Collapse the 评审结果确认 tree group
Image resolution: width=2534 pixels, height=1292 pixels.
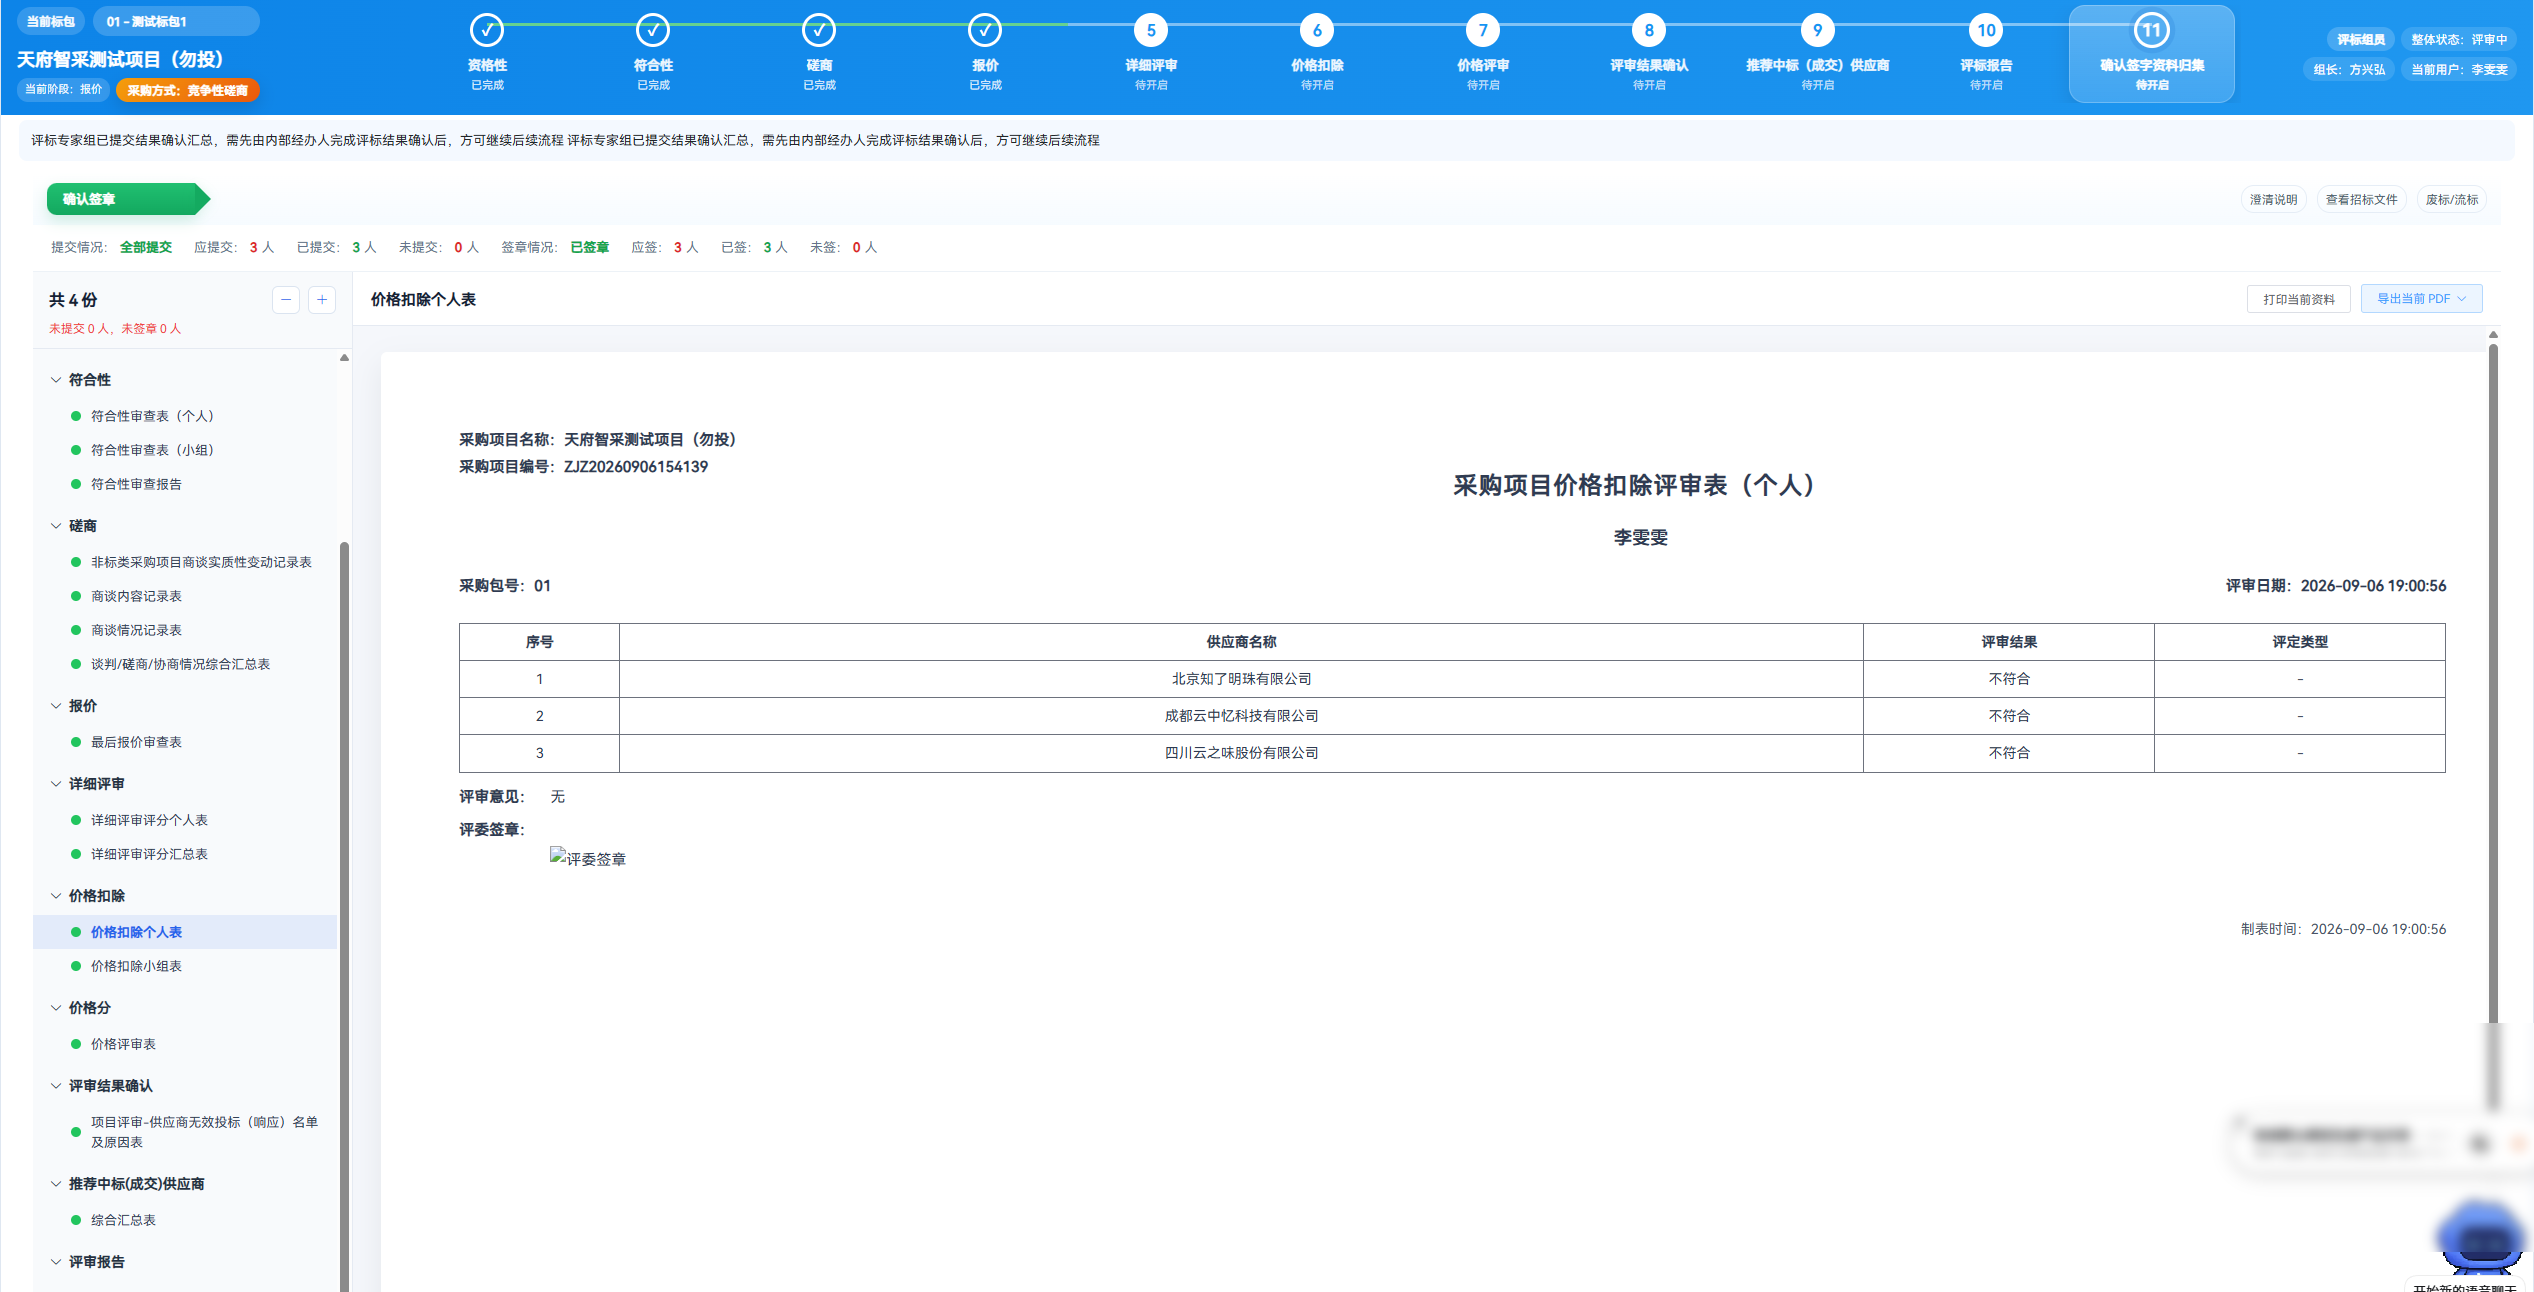[x=56, y=1086]
